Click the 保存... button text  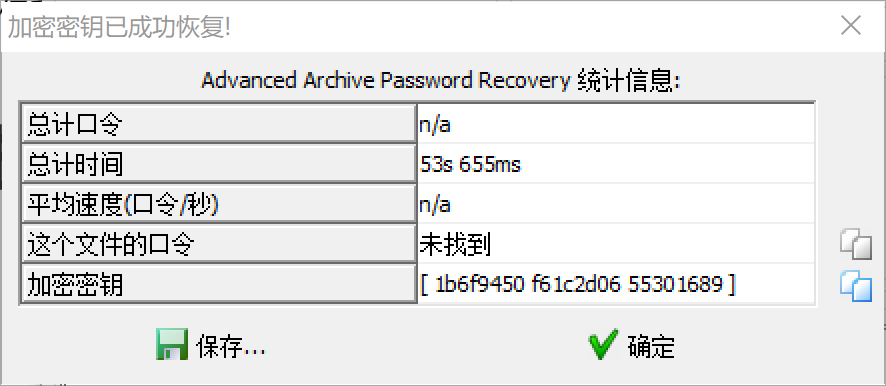(x=231, y=347)
